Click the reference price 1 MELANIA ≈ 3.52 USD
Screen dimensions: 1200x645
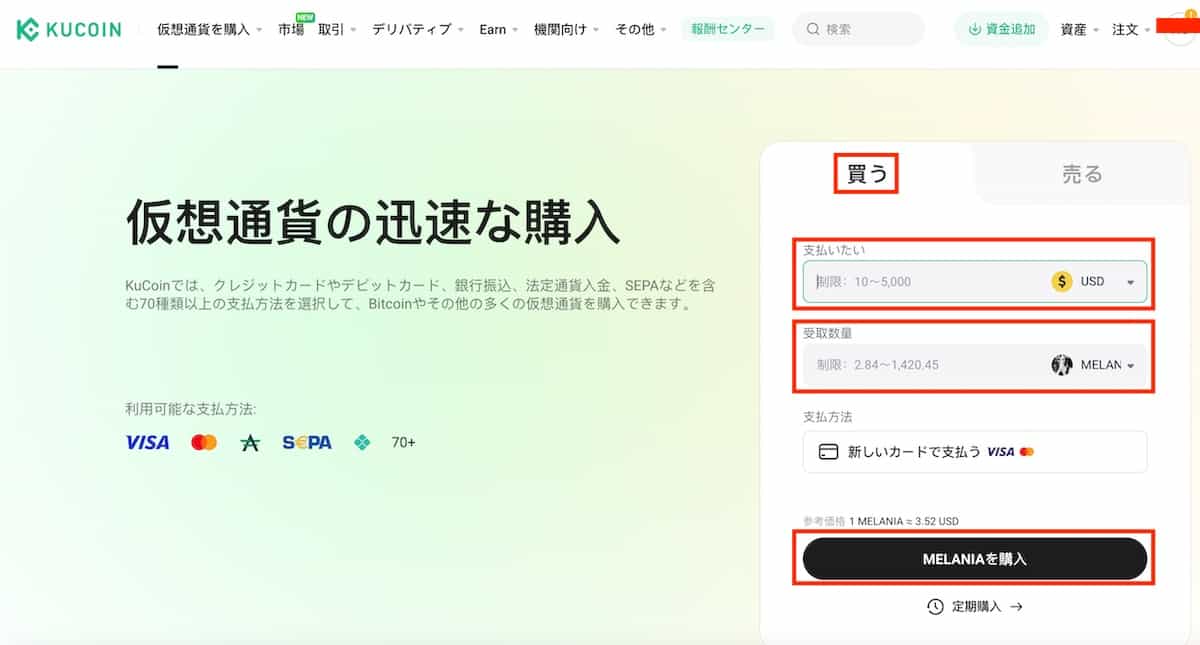pyautogui.click(x=904, y=521)
